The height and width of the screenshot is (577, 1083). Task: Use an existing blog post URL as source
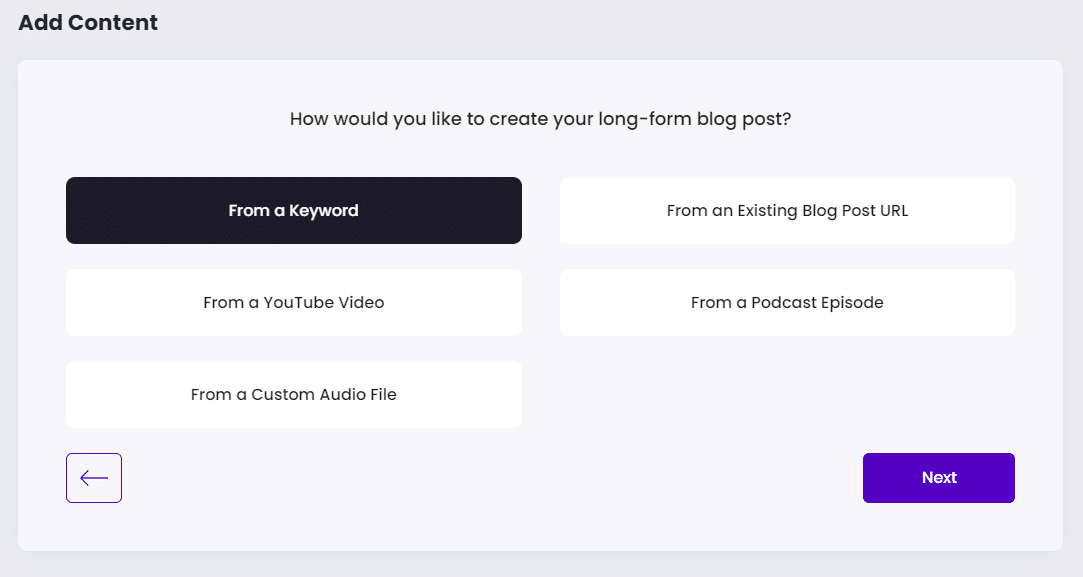pos(787,210)
